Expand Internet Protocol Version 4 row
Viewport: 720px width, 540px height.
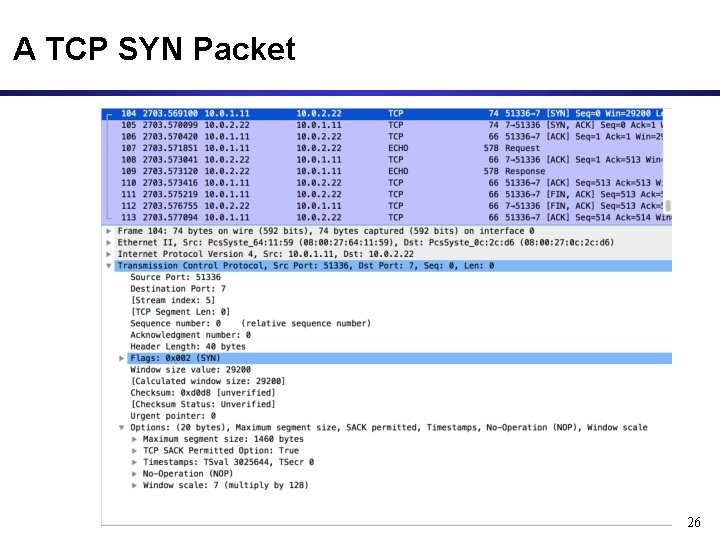tap(109, 254)
